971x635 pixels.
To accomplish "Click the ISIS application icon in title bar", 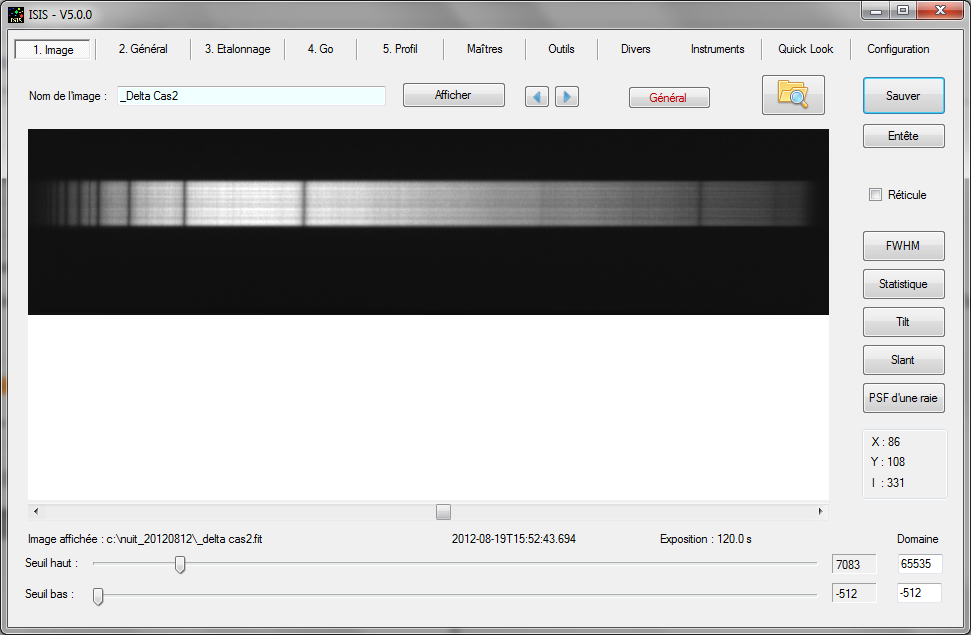I will [15, 14].
